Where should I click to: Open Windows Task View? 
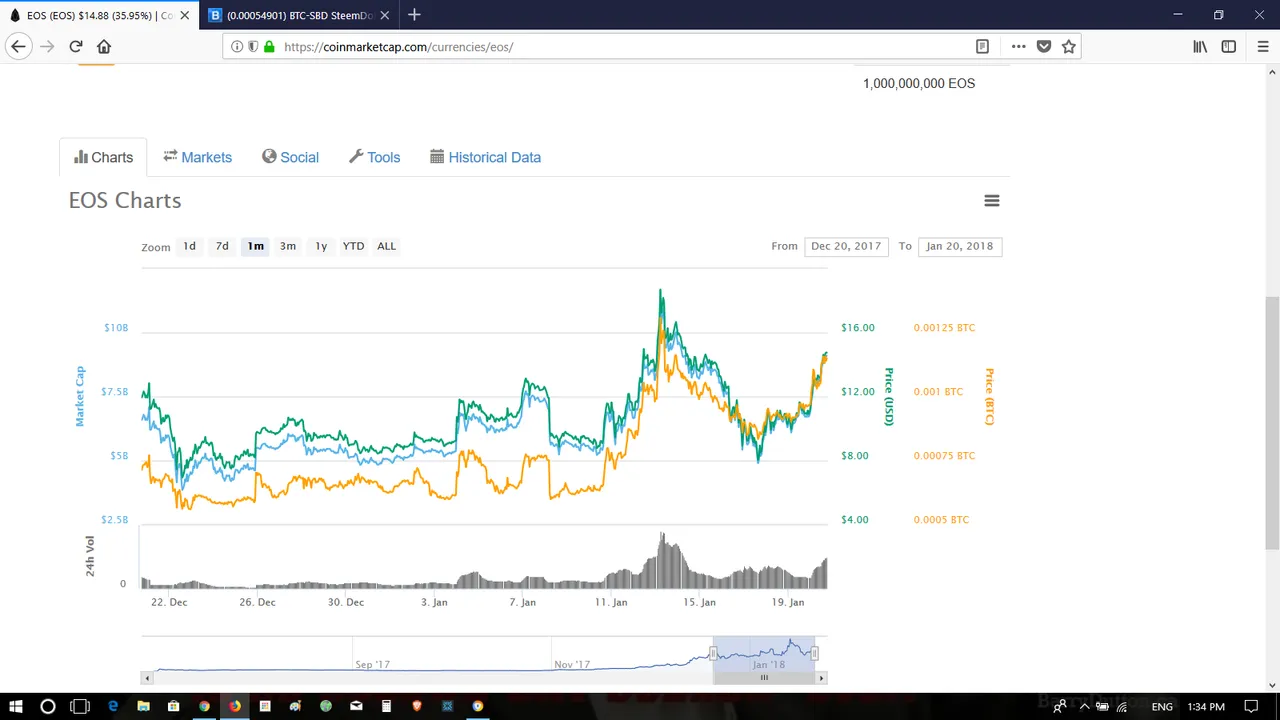click(x=79, y=706)
